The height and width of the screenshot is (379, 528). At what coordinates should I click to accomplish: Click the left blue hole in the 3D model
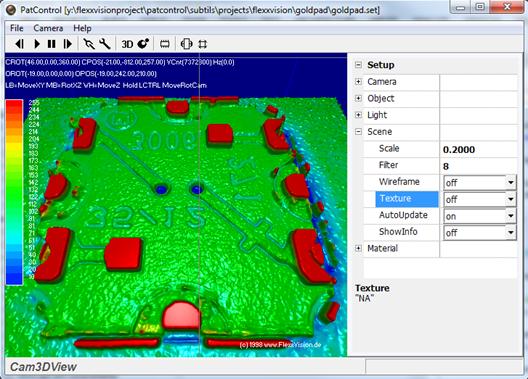click(x=162, y=190)
